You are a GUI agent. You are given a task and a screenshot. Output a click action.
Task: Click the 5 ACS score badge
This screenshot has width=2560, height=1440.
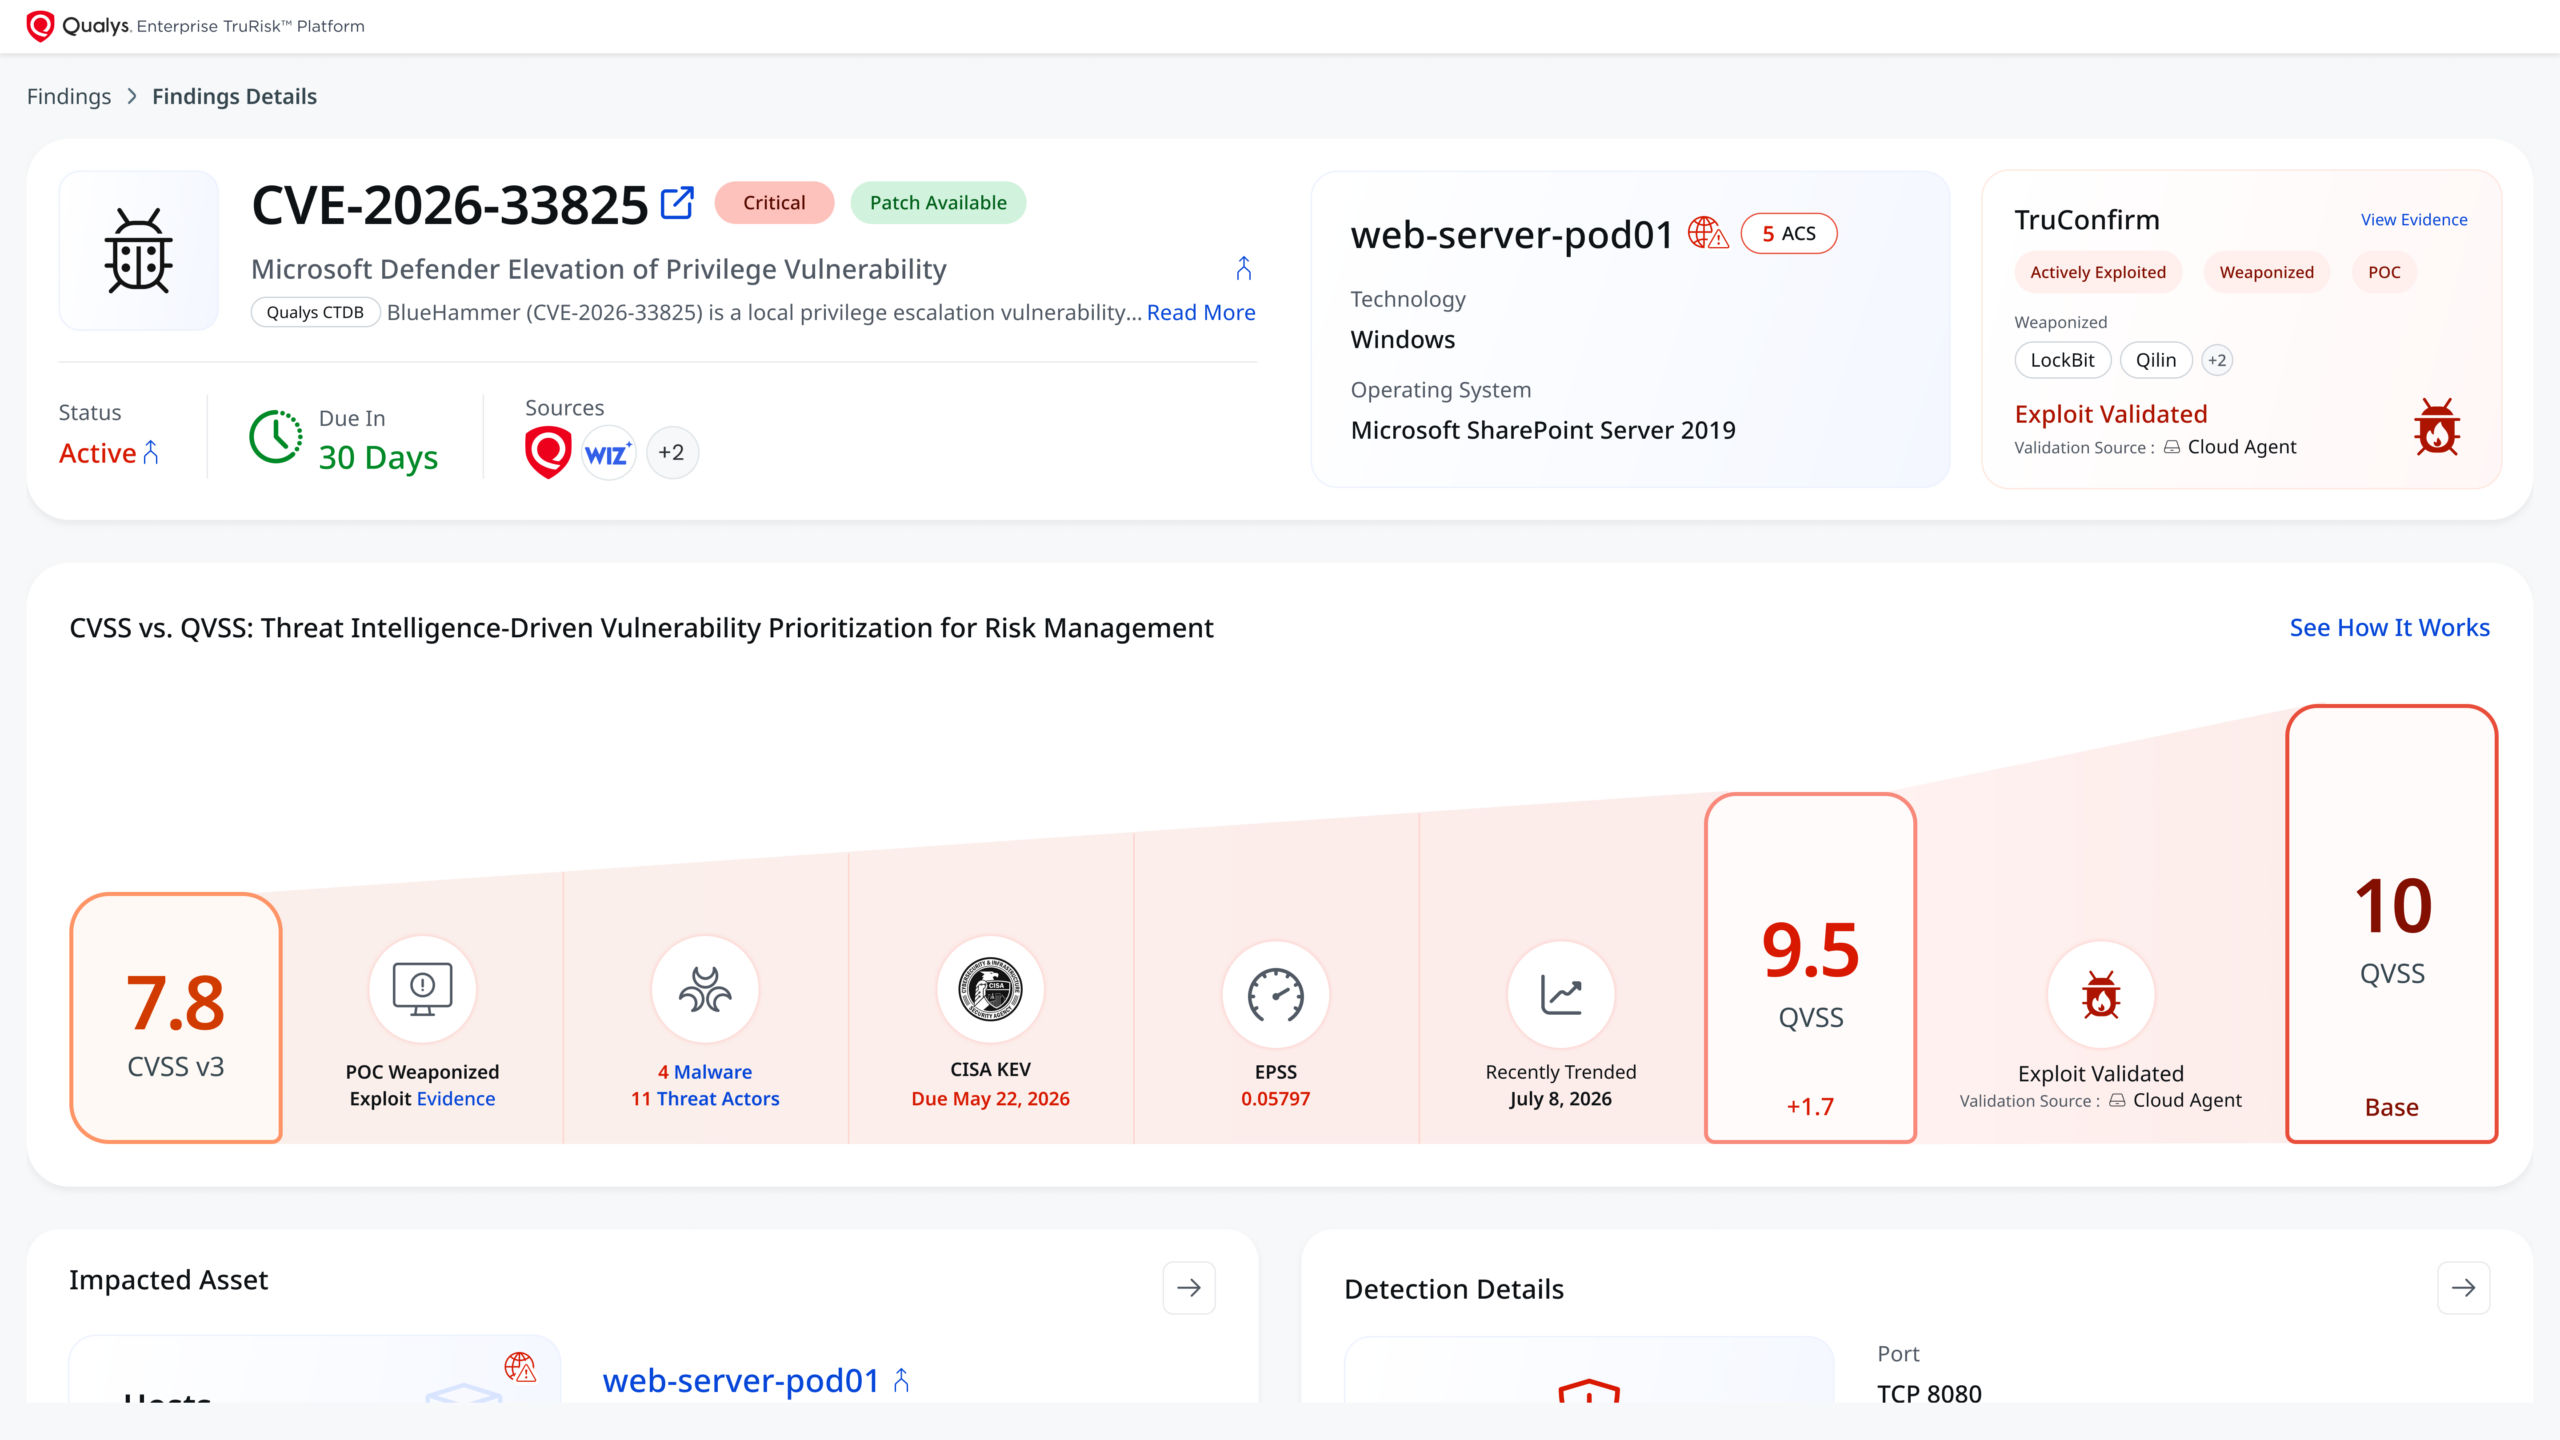click(1788, 234)
